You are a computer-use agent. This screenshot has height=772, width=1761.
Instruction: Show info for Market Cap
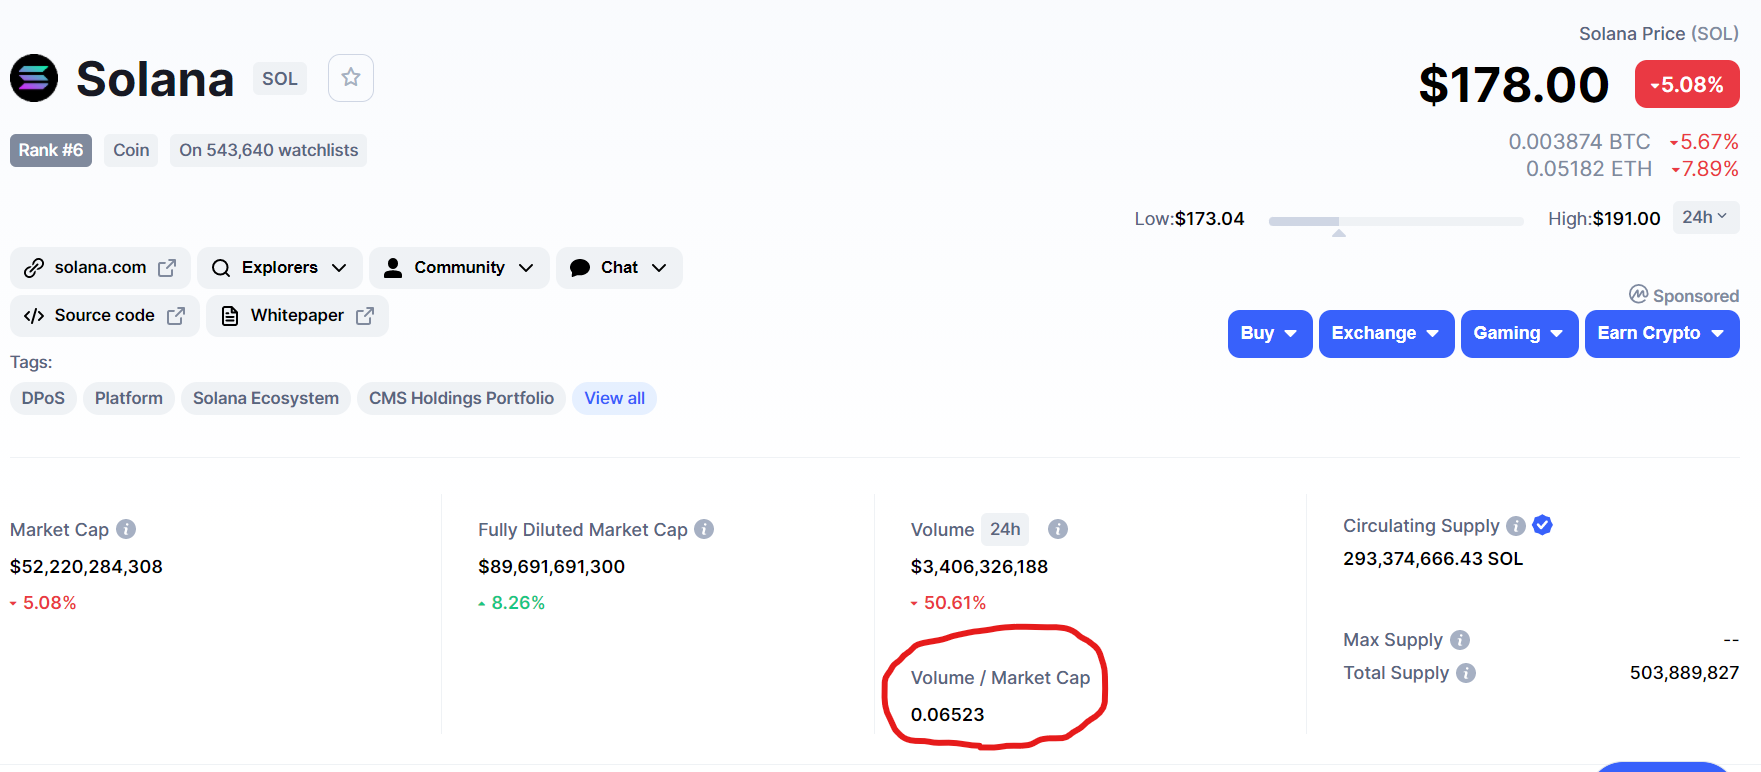(126, 529)
